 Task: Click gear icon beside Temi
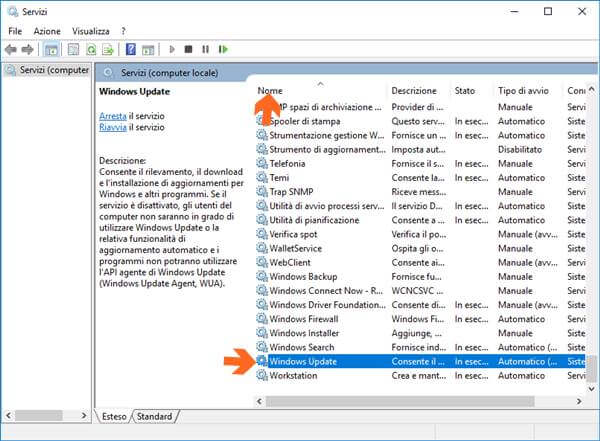click(x=262, y=178)
